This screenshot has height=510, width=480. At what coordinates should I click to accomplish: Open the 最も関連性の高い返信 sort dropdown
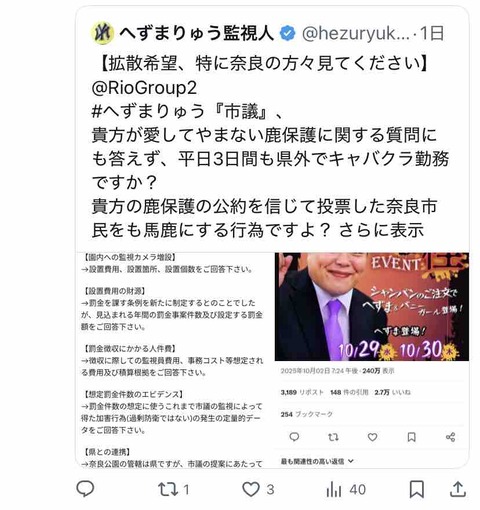point(317,461)
